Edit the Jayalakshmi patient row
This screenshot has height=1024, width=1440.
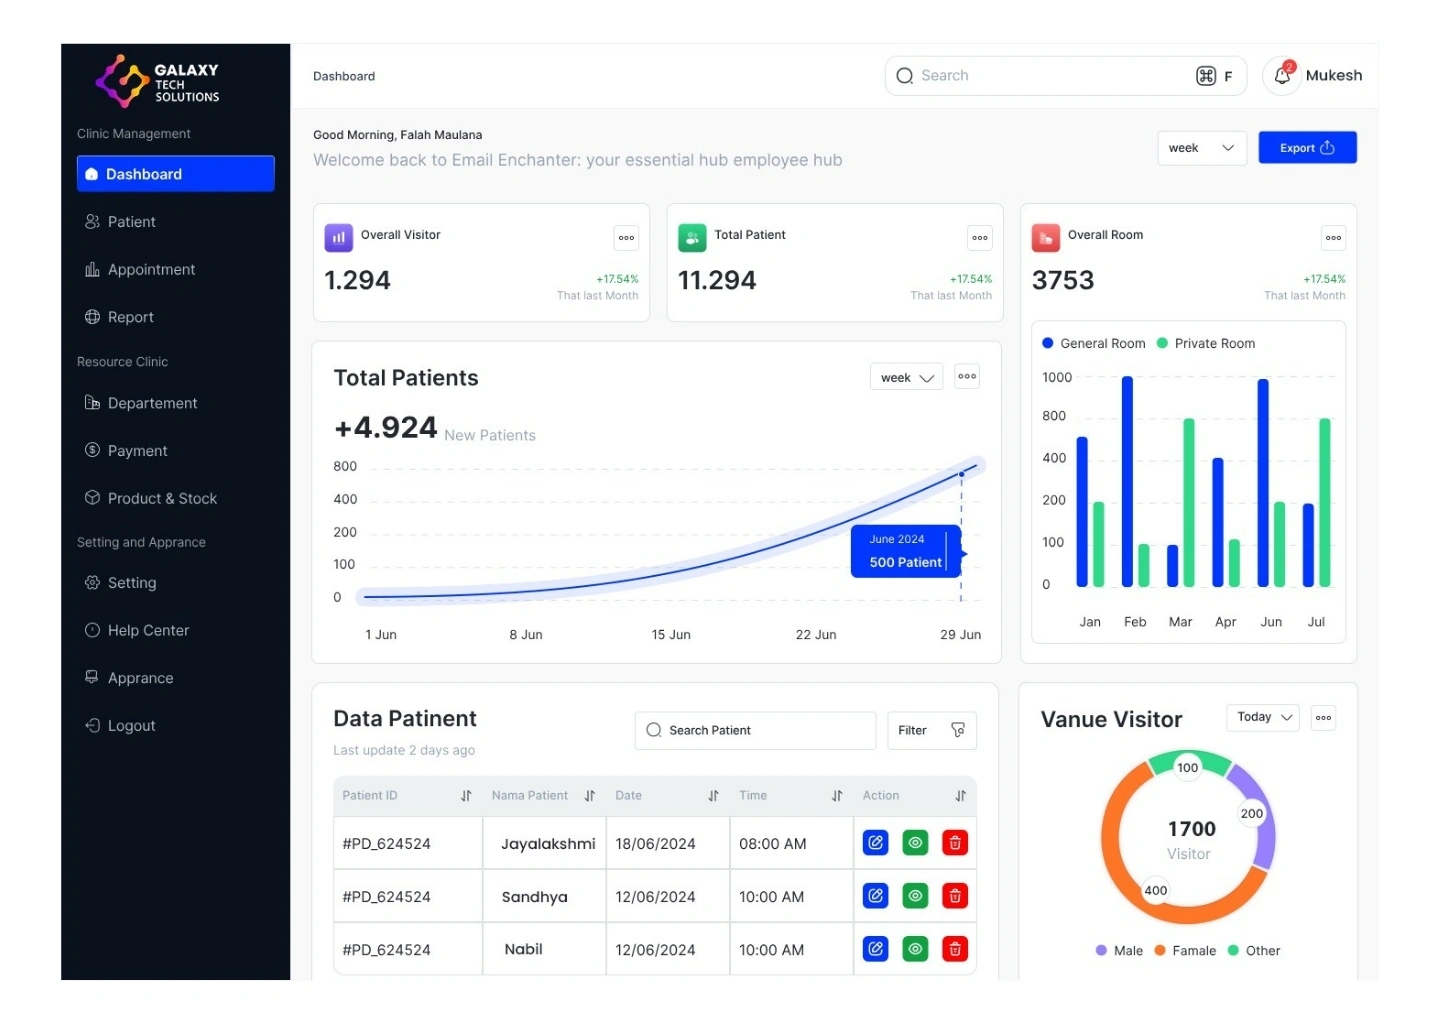click(x=875, y=843)
